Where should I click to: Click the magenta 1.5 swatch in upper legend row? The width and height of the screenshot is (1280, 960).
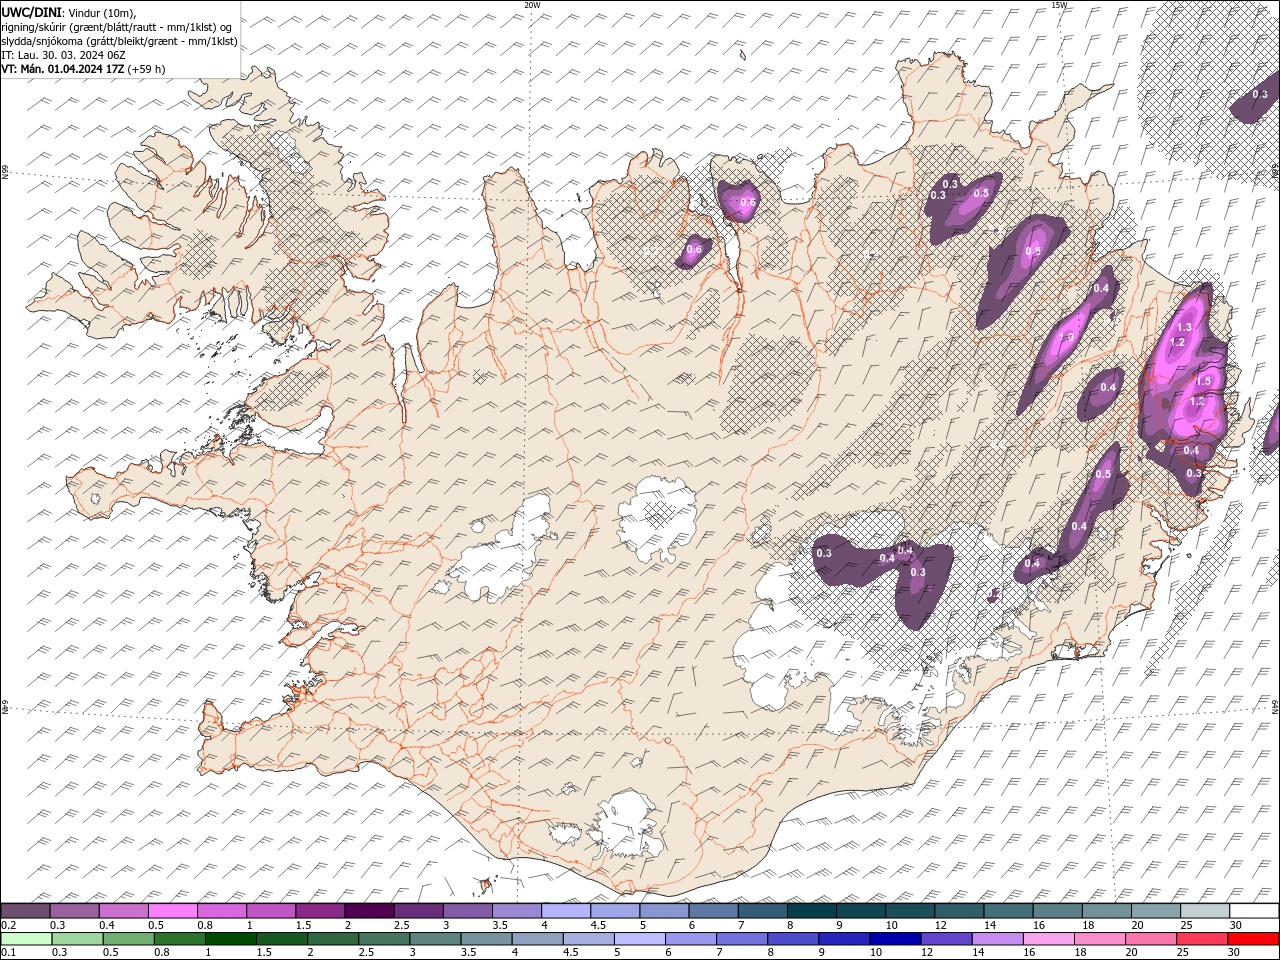coord(320,911)
